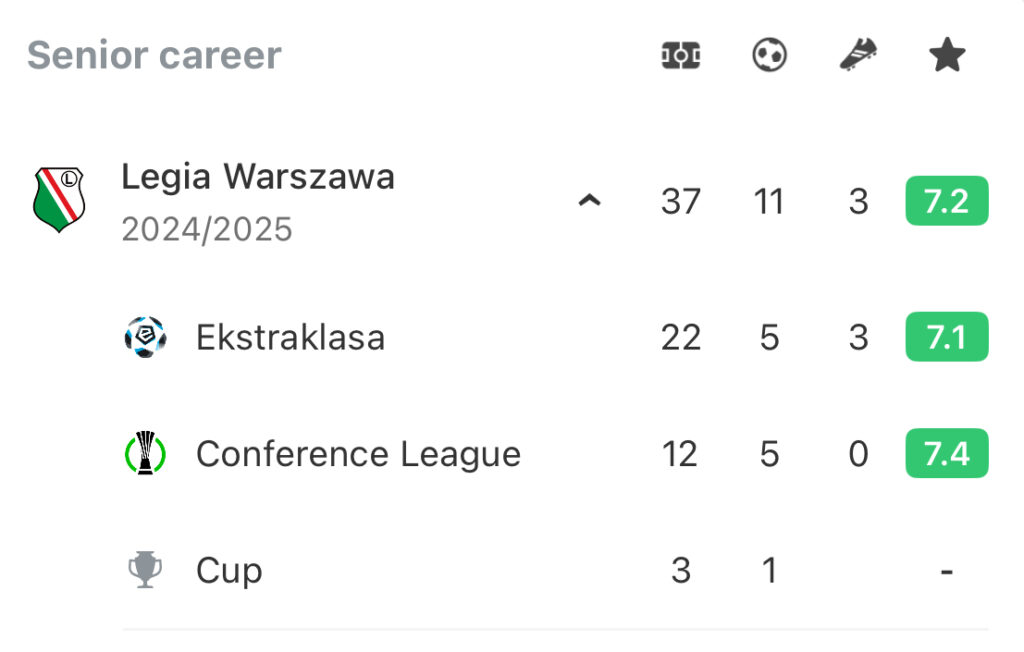The image size is (1024, 652).
Task: Click the Cup trophy icon
Action: click(145, 570)
